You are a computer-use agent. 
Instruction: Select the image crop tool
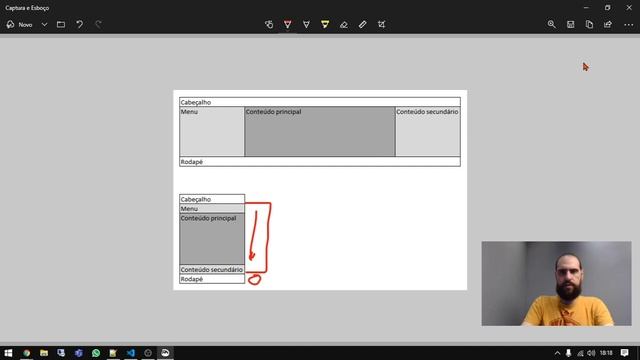pos(381,24)
